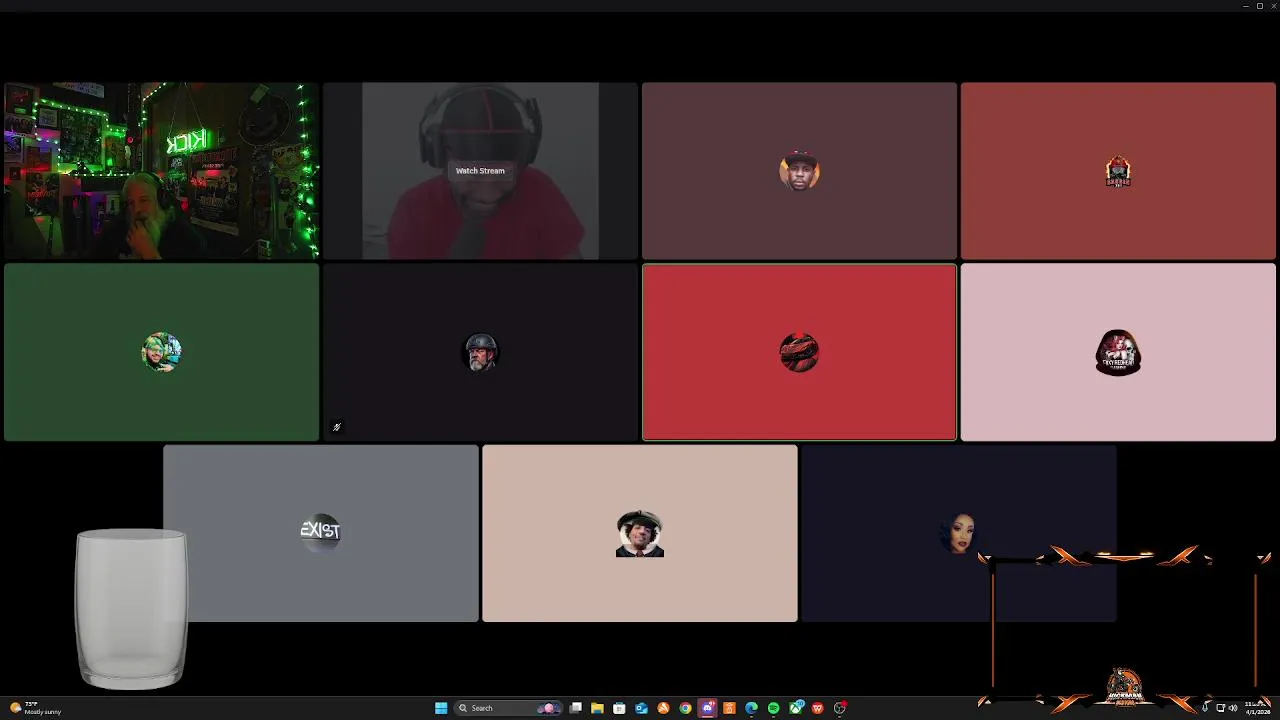Open the weather widget showing Mostly sunny
The width and height of the screenshot is (1280, 720).
coord(36,708)
